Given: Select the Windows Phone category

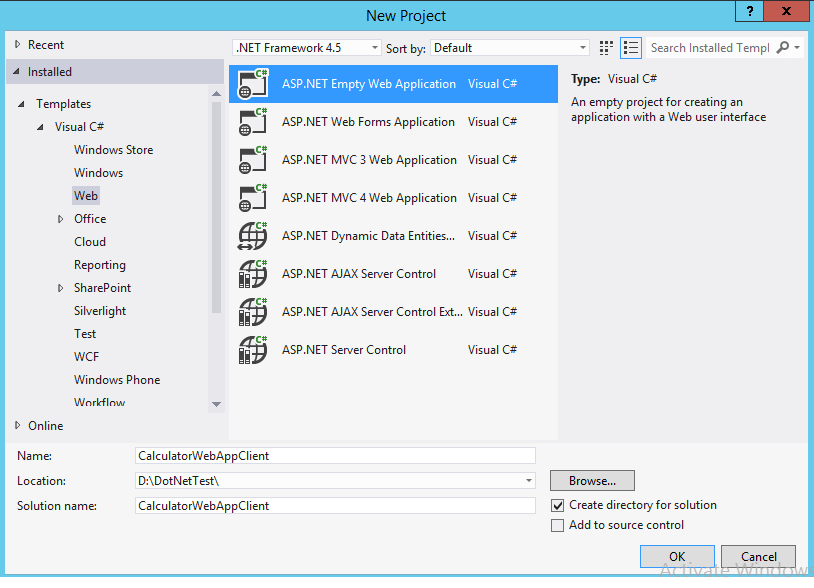Looking at the screenshot, I should pyautogui.click(x=117, y=380).
